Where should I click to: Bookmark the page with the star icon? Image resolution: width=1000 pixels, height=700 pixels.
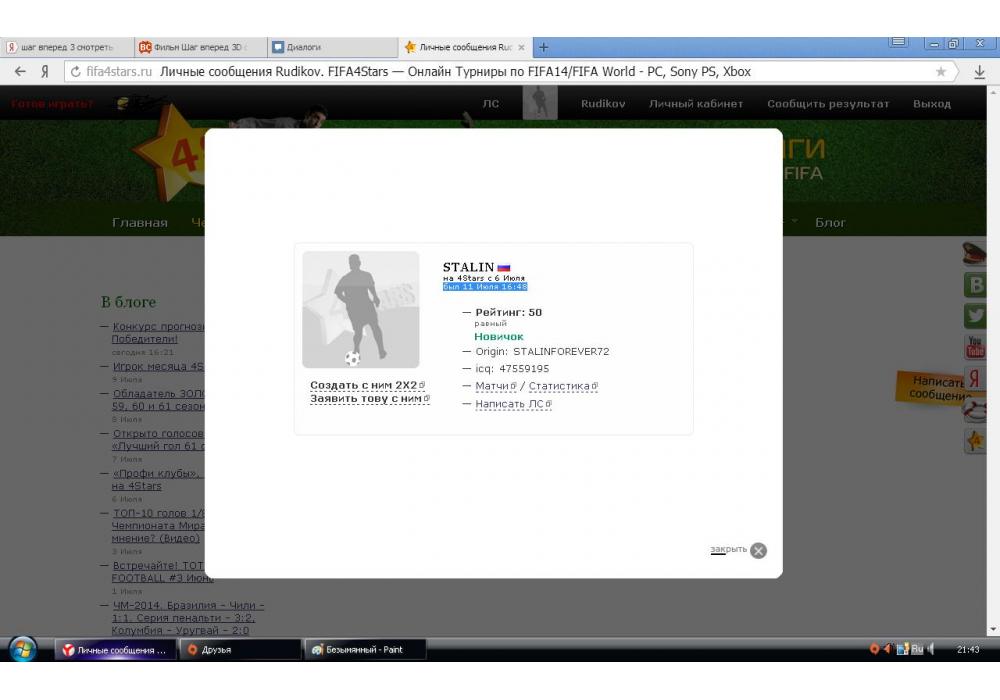[x=940, y=71]
